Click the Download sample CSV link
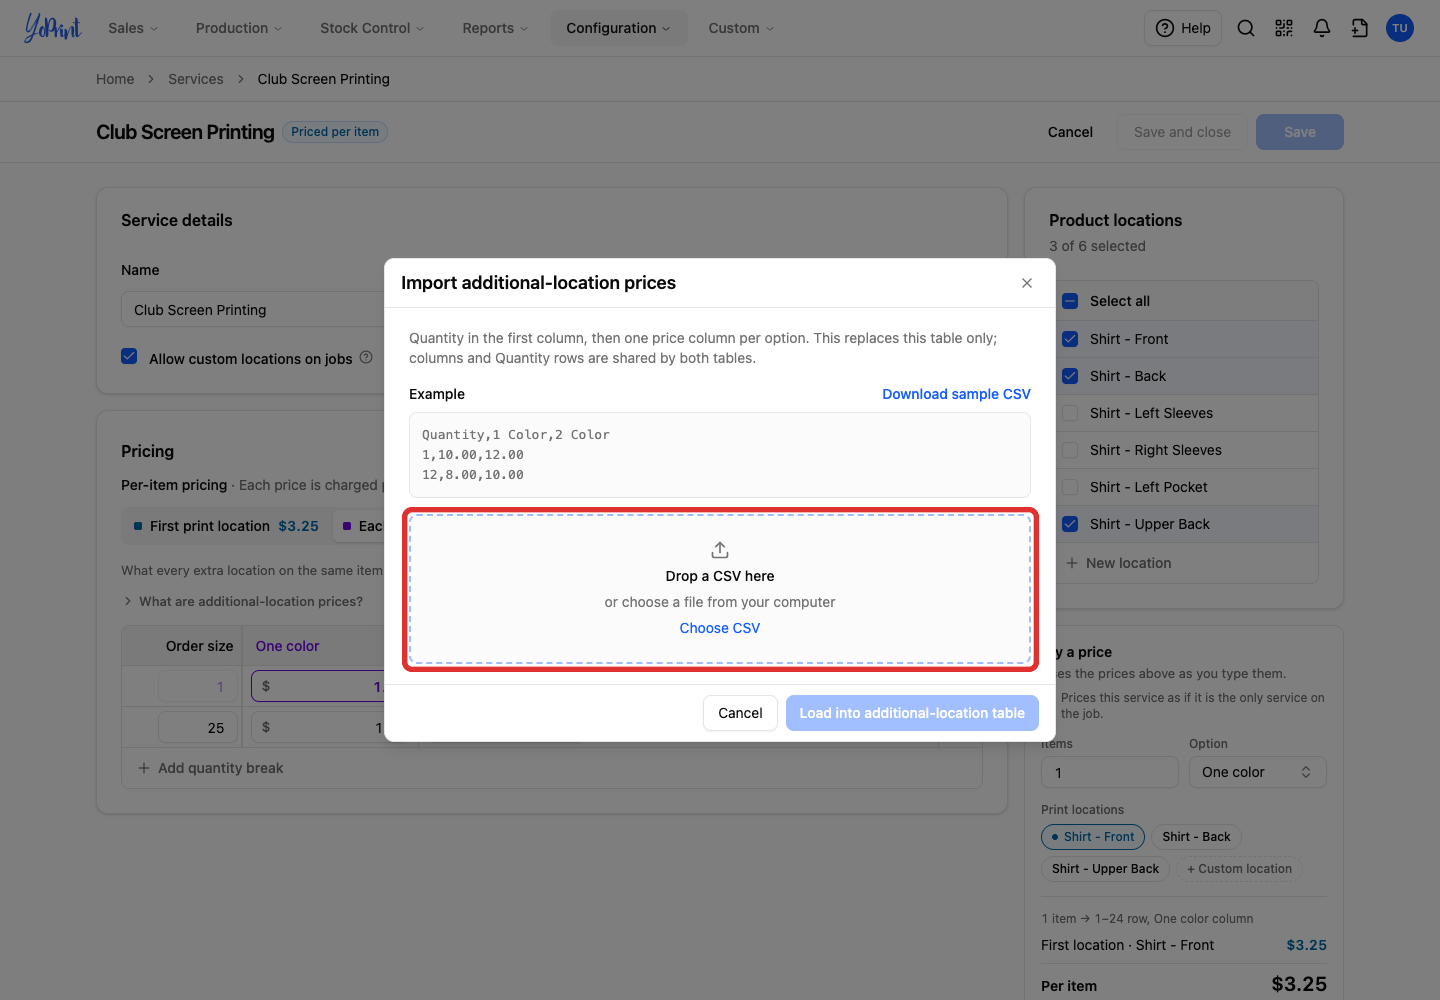This screenshot has width=1440, height=1000. (956, 394)
